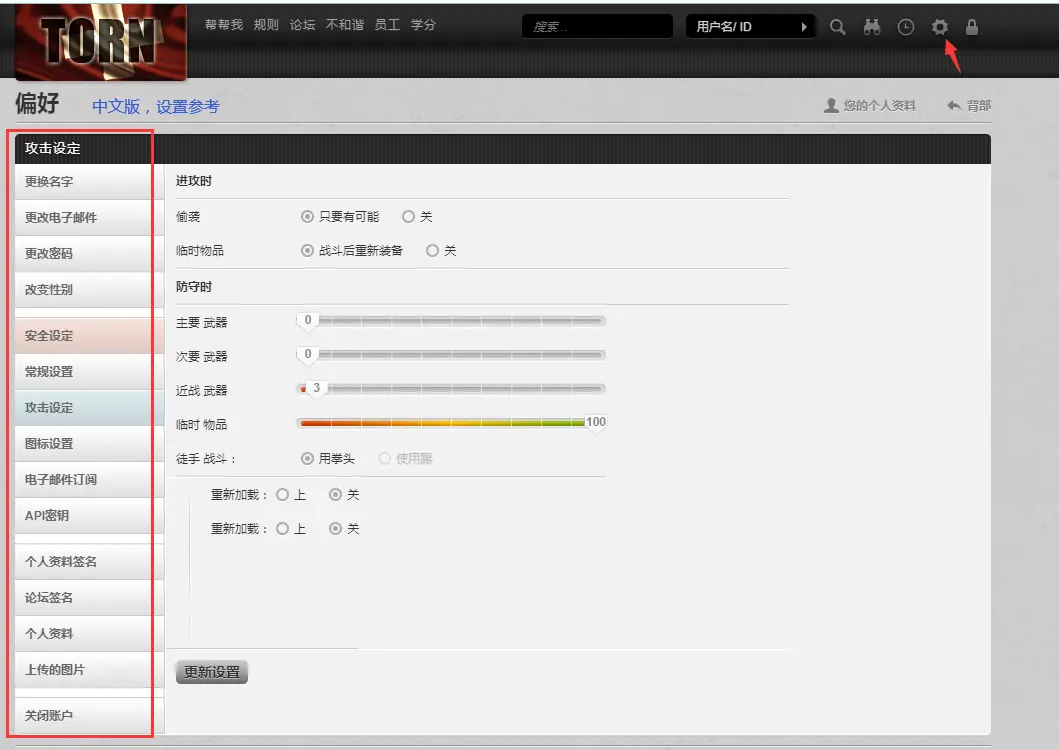Open the binoculars advanced search icon
This screenshot has height=750, width=1059.
click(872, 27)
